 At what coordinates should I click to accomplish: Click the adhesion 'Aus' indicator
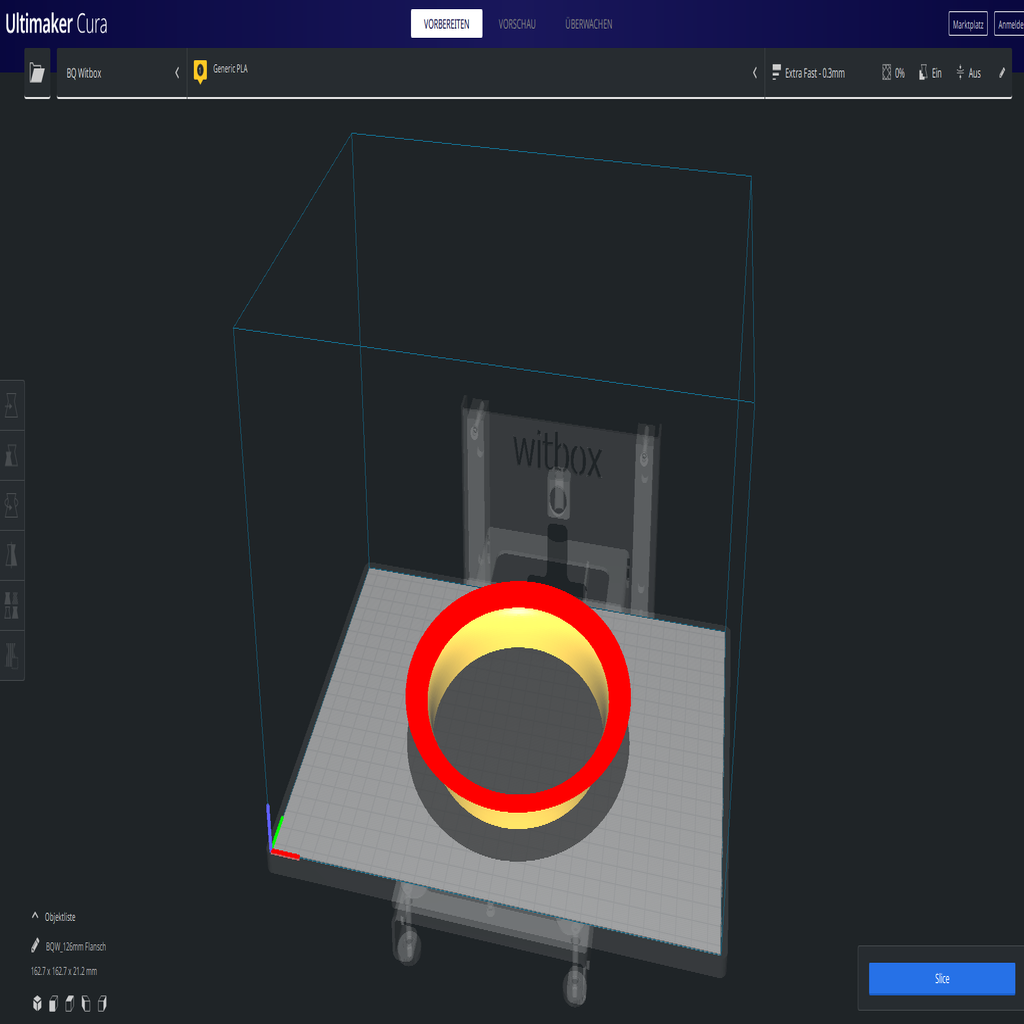(x=967, y=73)
